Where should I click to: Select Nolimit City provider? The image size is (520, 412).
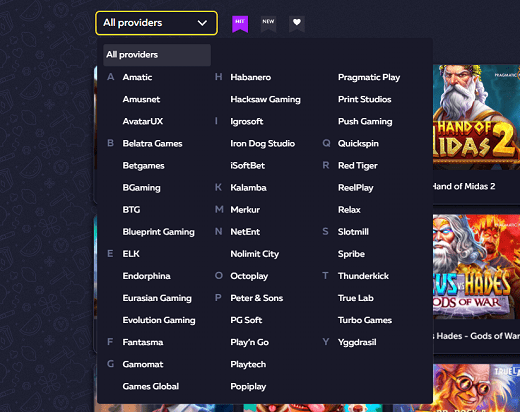tap(255, 254)
